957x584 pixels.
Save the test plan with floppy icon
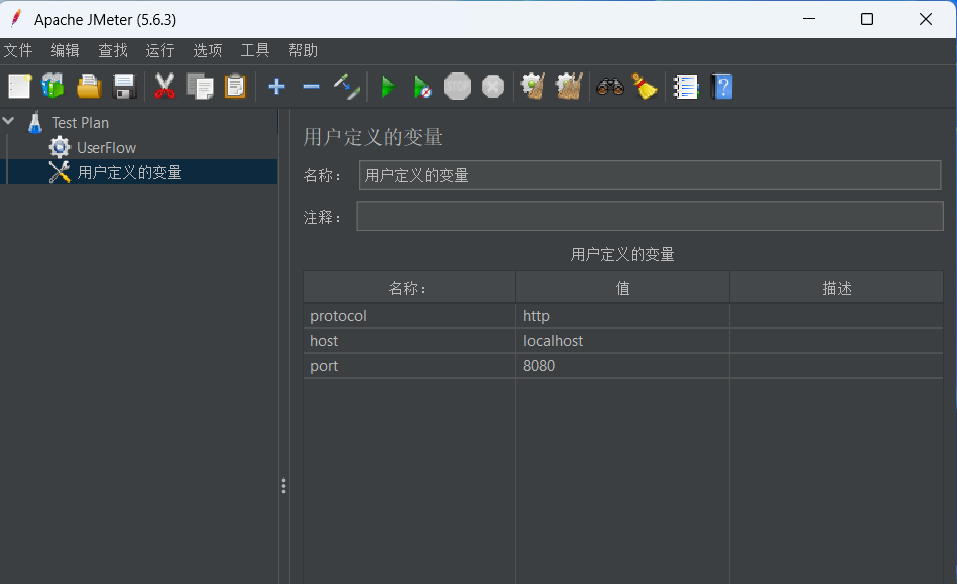125,87
